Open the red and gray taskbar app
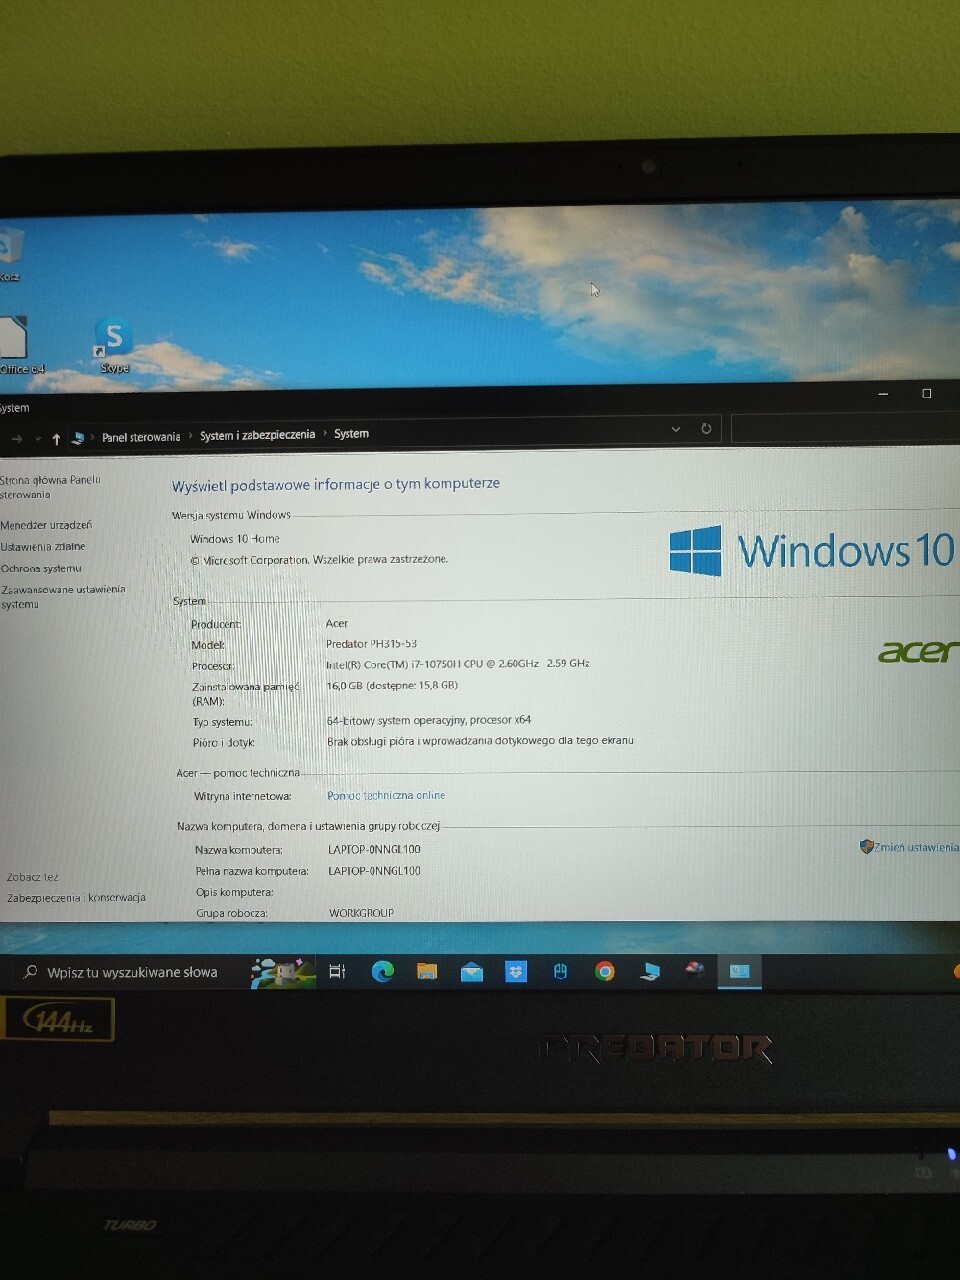960x1280 pixels. [x=694, y=970]
